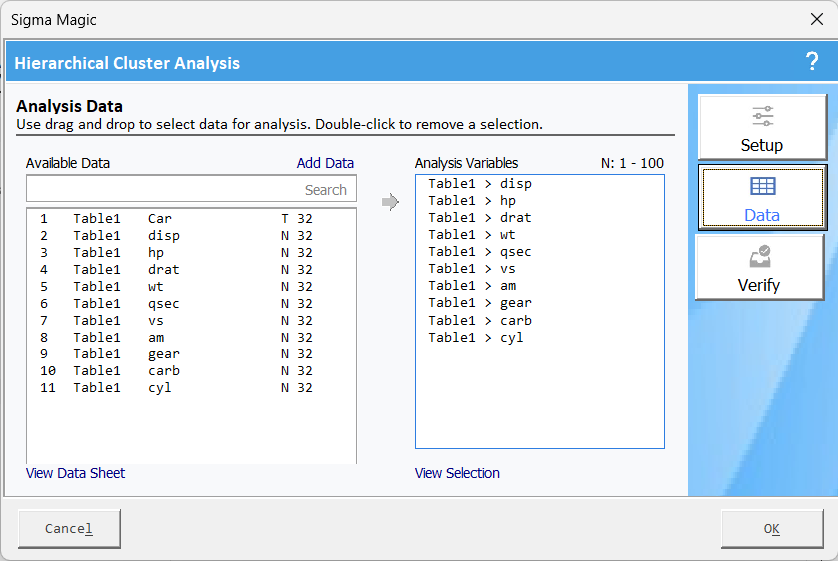Click the help question mark icon
This screenshot has width=838, height=561.
[x=811, y=62]
